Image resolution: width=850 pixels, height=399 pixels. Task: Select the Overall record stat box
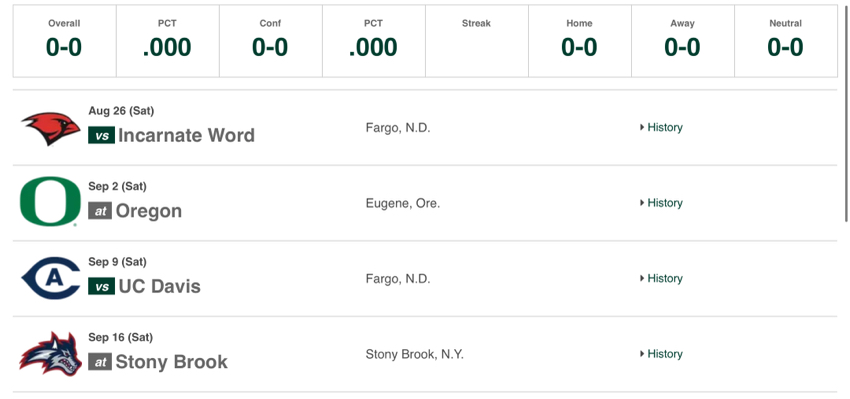coord(65,41)
